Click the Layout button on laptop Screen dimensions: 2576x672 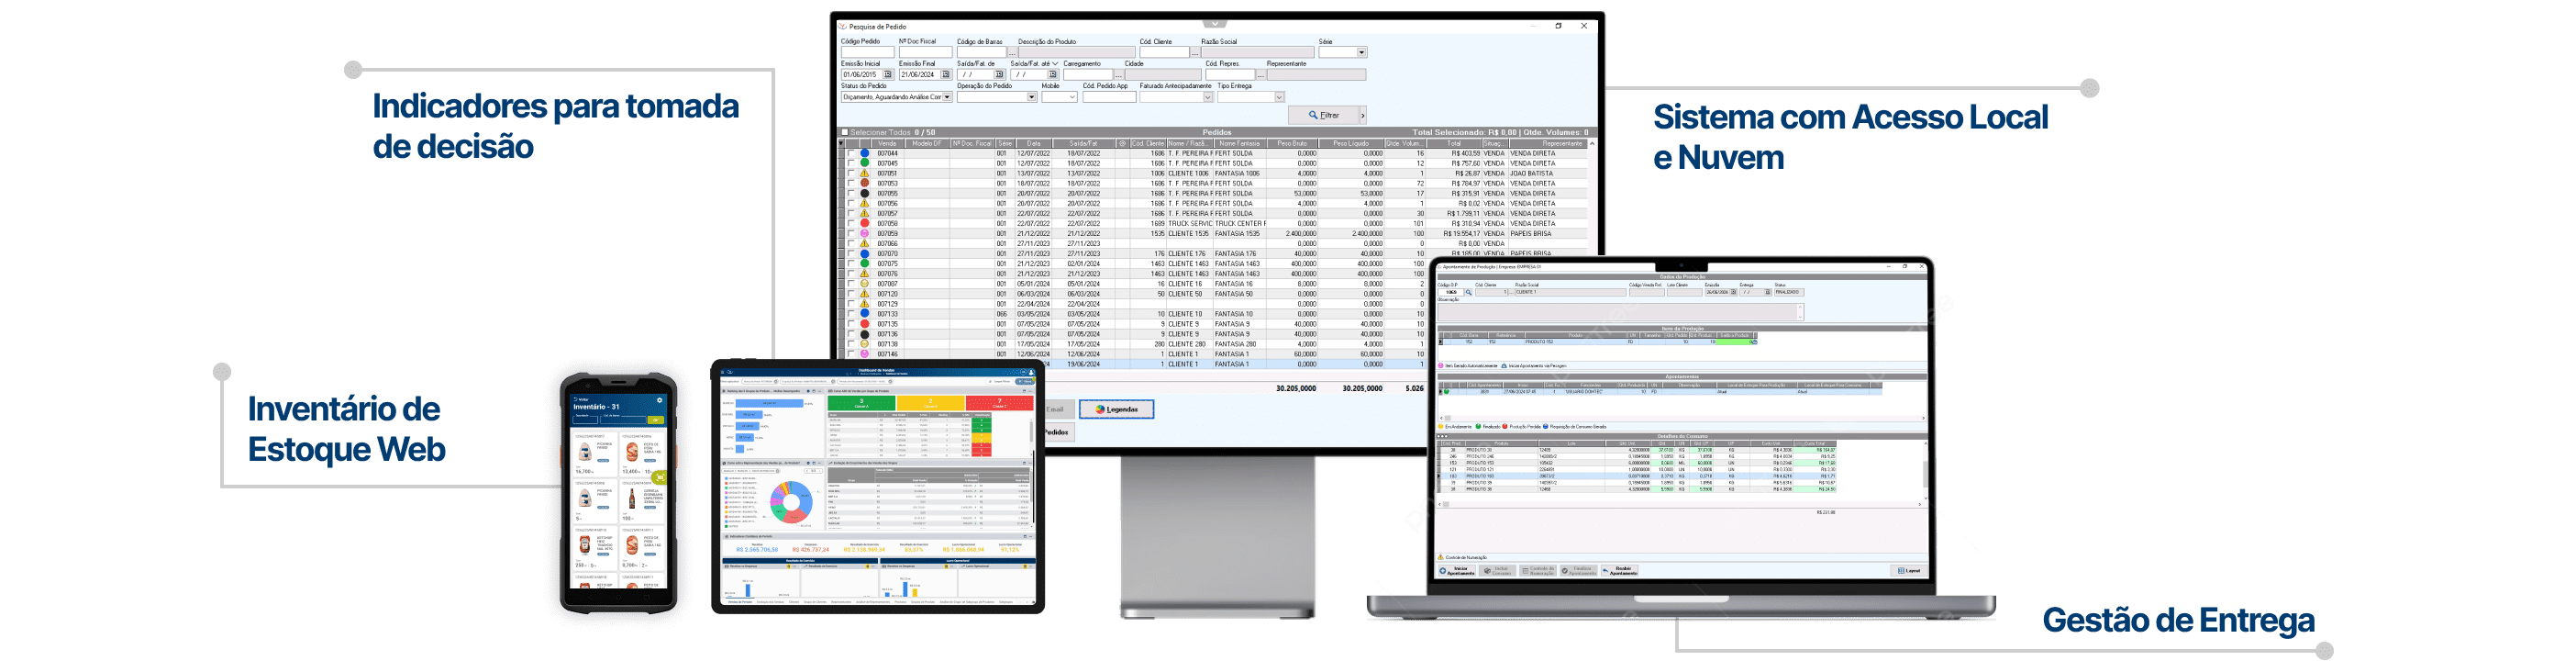[1909, 571]
